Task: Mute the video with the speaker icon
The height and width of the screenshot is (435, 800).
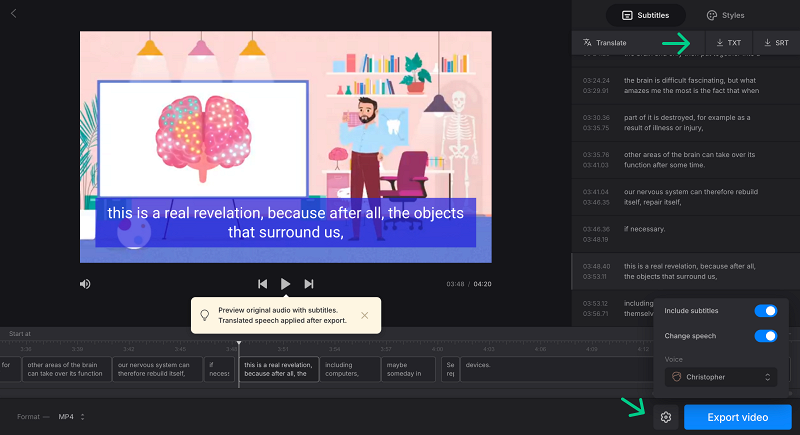Action: [x=85, y=284]
